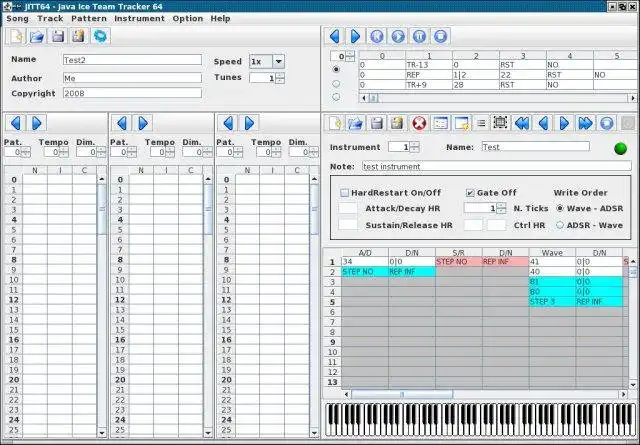Select ADSR - Wave write order
Viewport: 640px width, 445px height.
click(560, 225)
